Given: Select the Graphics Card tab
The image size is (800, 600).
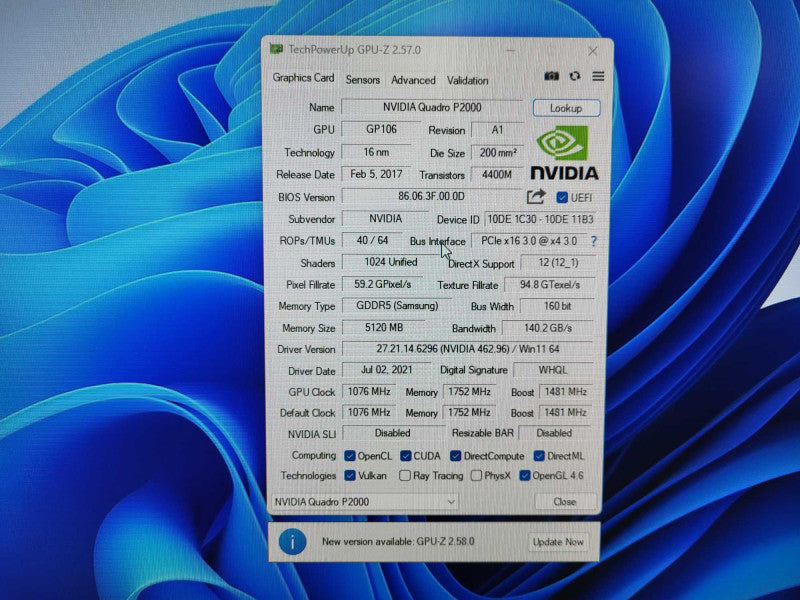Looking at the screenshot, I should pos(303,78).
